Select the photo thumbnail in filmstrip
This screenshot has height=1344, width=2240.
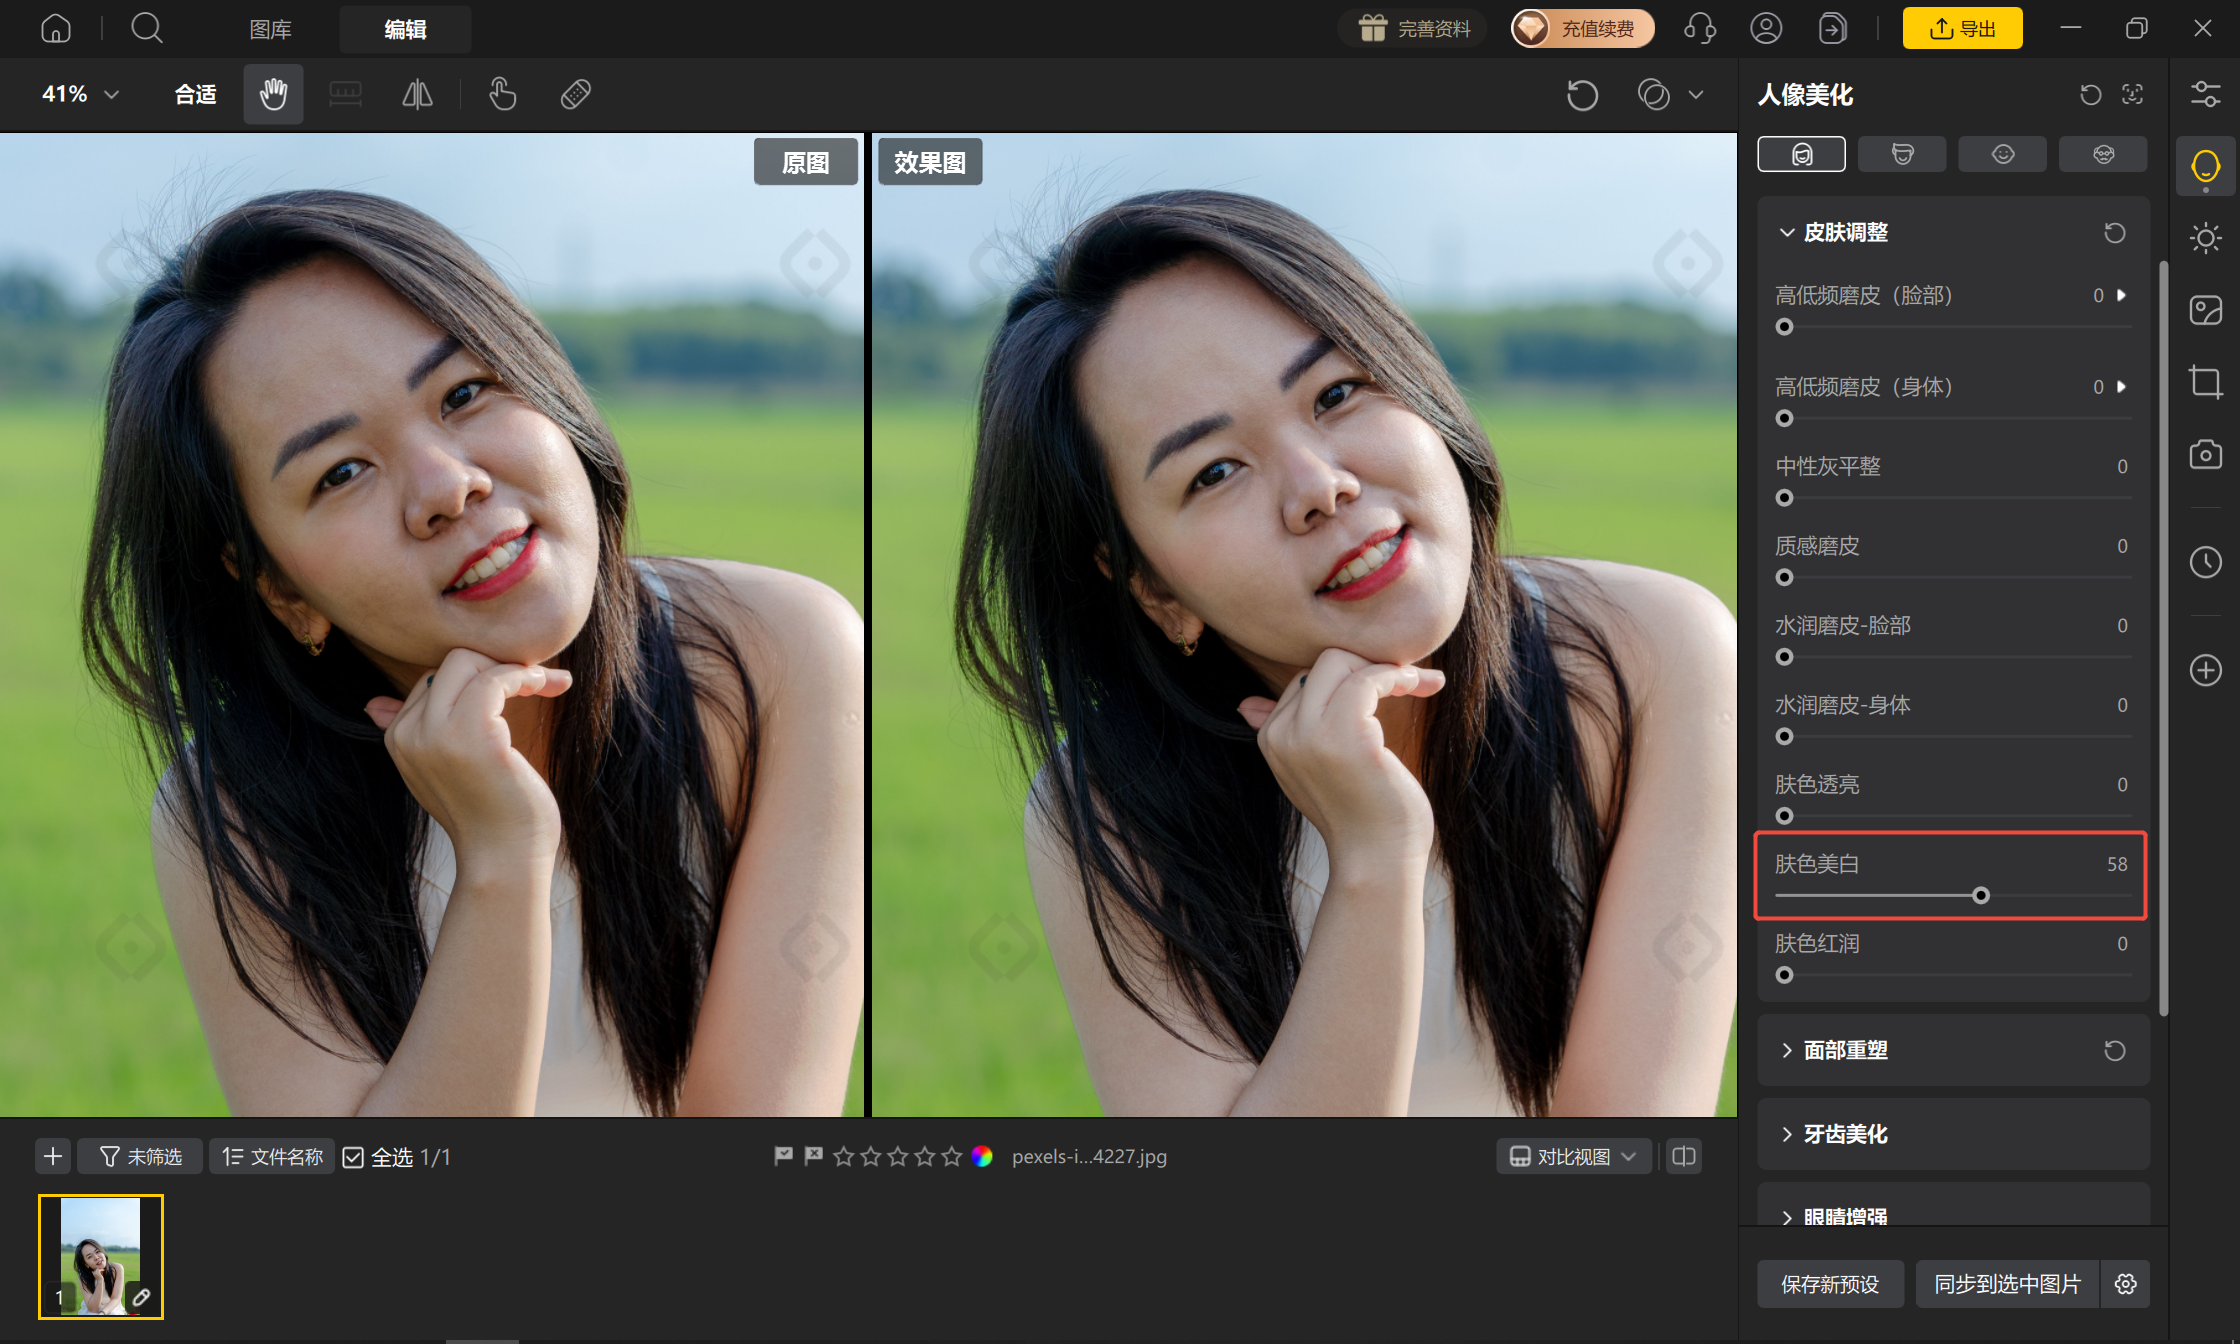pos(101,1257)
